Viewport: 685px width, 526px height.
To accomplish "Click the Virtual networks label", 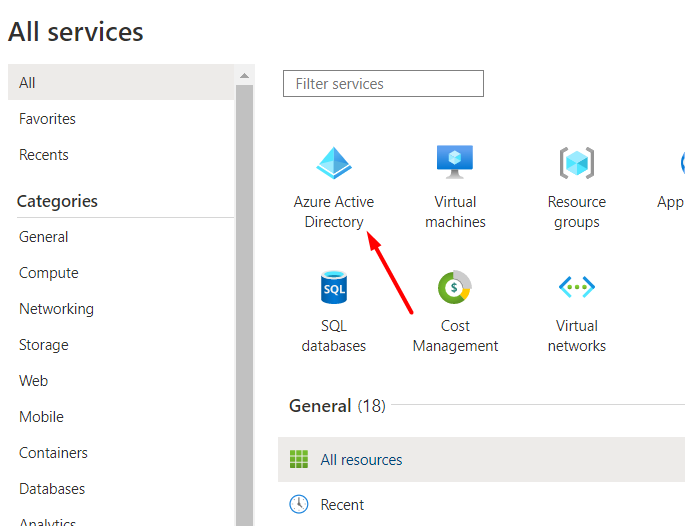I will coord(577,336).
